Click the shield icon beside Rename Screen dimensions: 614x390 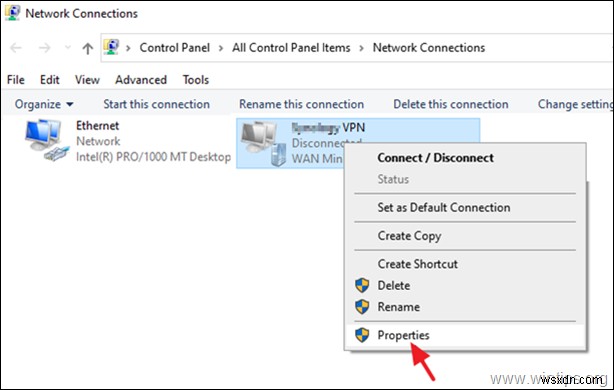pos(362,307)
